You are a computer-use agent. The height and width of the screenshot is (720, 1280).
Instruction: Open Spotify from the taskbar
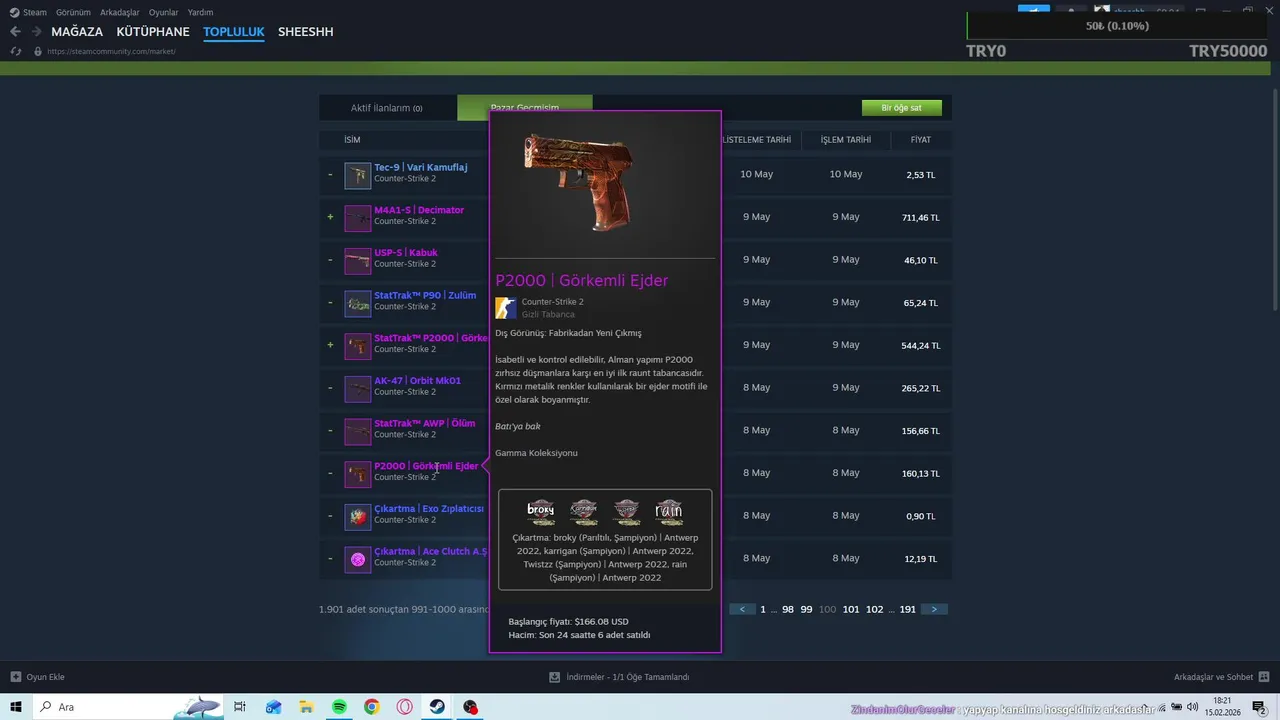click(x=339, y=707)
